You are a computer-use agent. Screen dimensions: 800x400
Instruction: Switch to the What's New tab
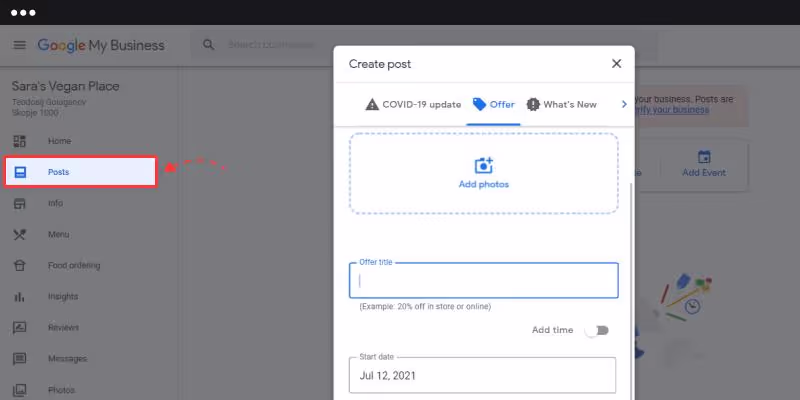(x=561, y=105)
